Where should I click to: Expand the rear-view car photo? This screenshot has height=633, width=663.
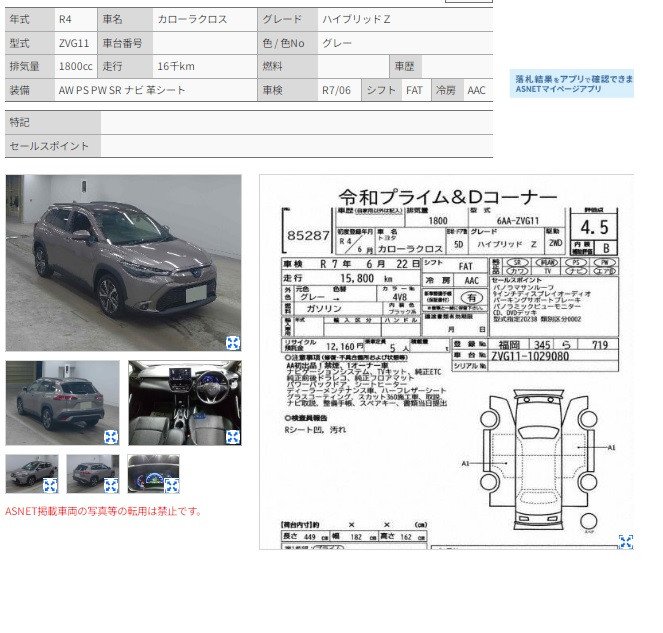[x=111, y=437]
